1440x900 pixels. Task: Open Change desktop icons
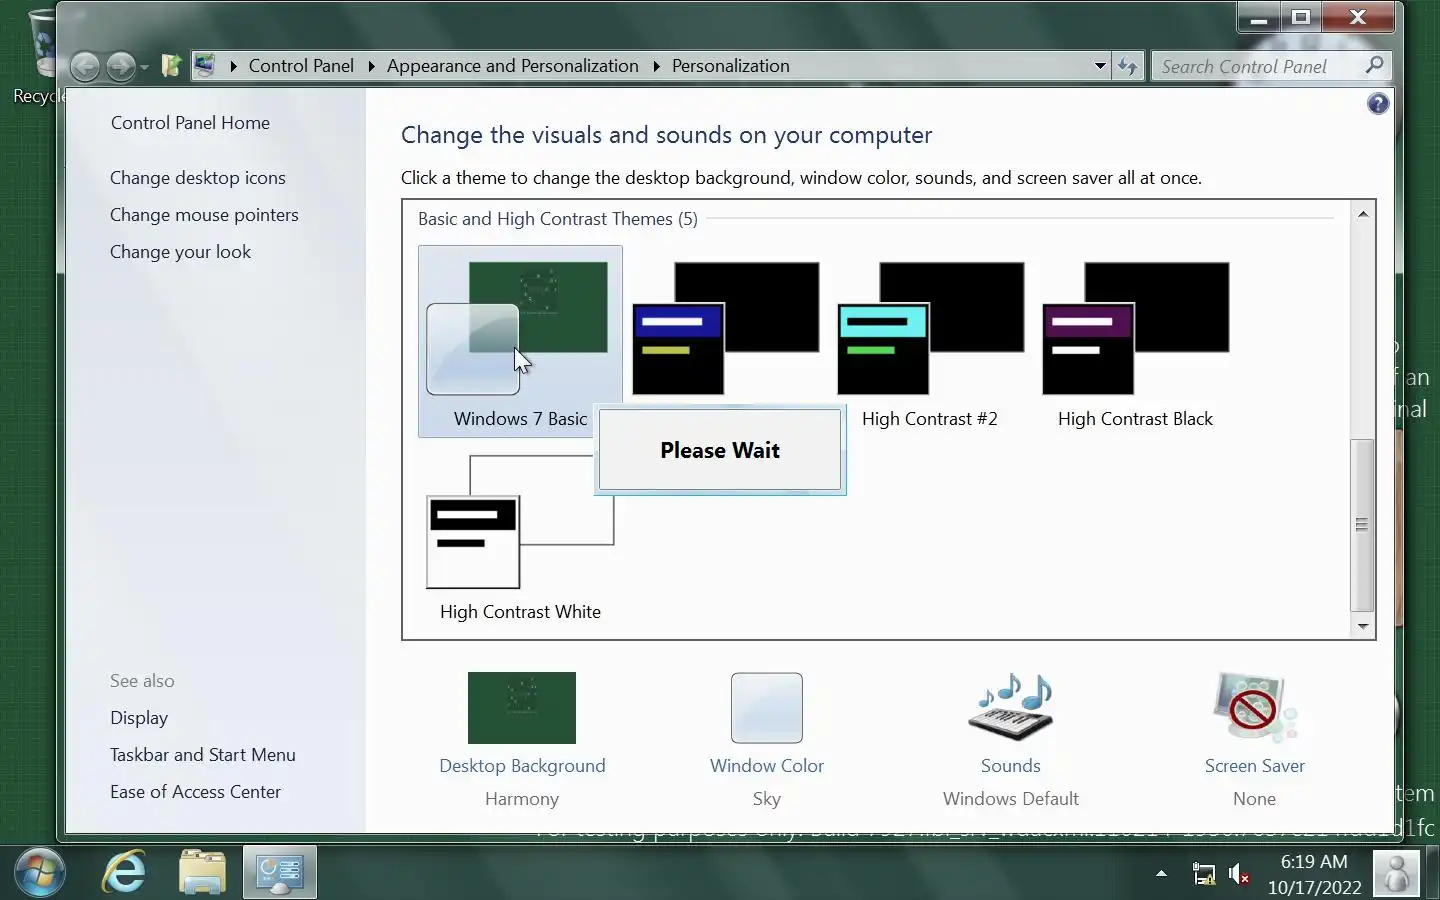coord(198,178)
